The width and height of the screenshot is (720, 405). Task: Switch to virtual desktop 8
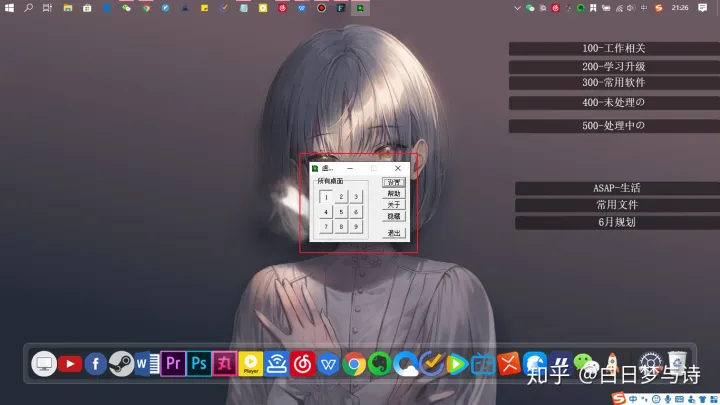click(x=341, y=226)
